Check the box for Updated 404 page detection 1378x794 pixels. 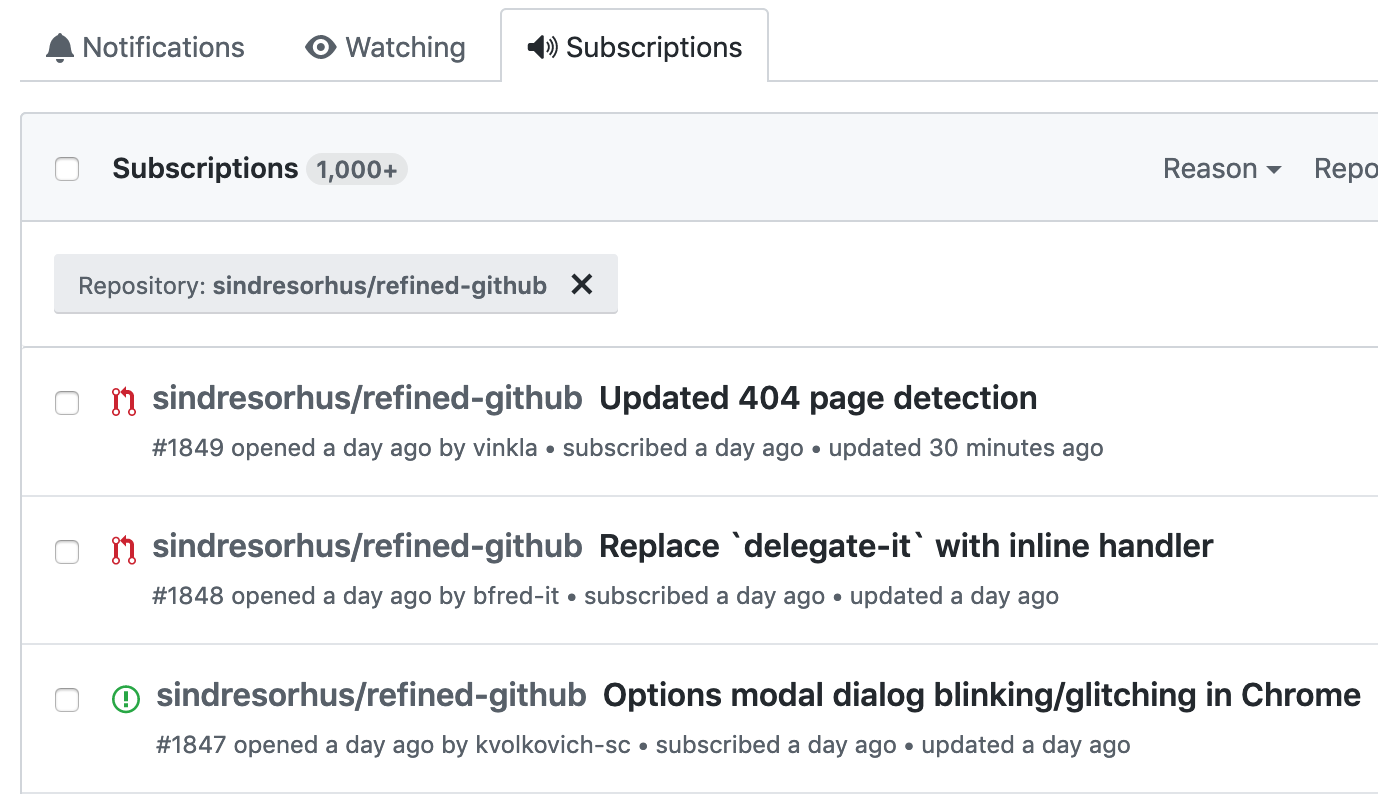tap(67, 404)
